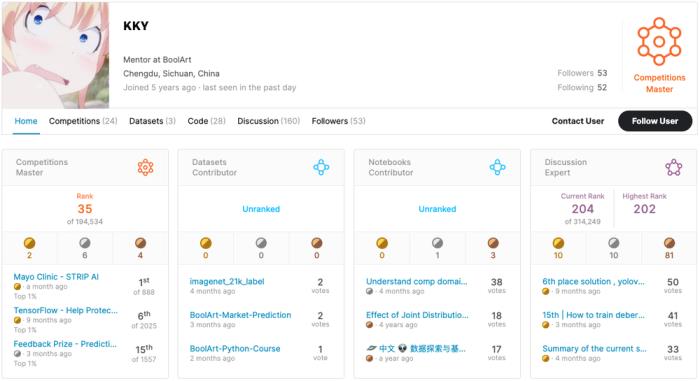
Task: Click the gold medal beside 6th place solution
Action: [x=546, y=291]
